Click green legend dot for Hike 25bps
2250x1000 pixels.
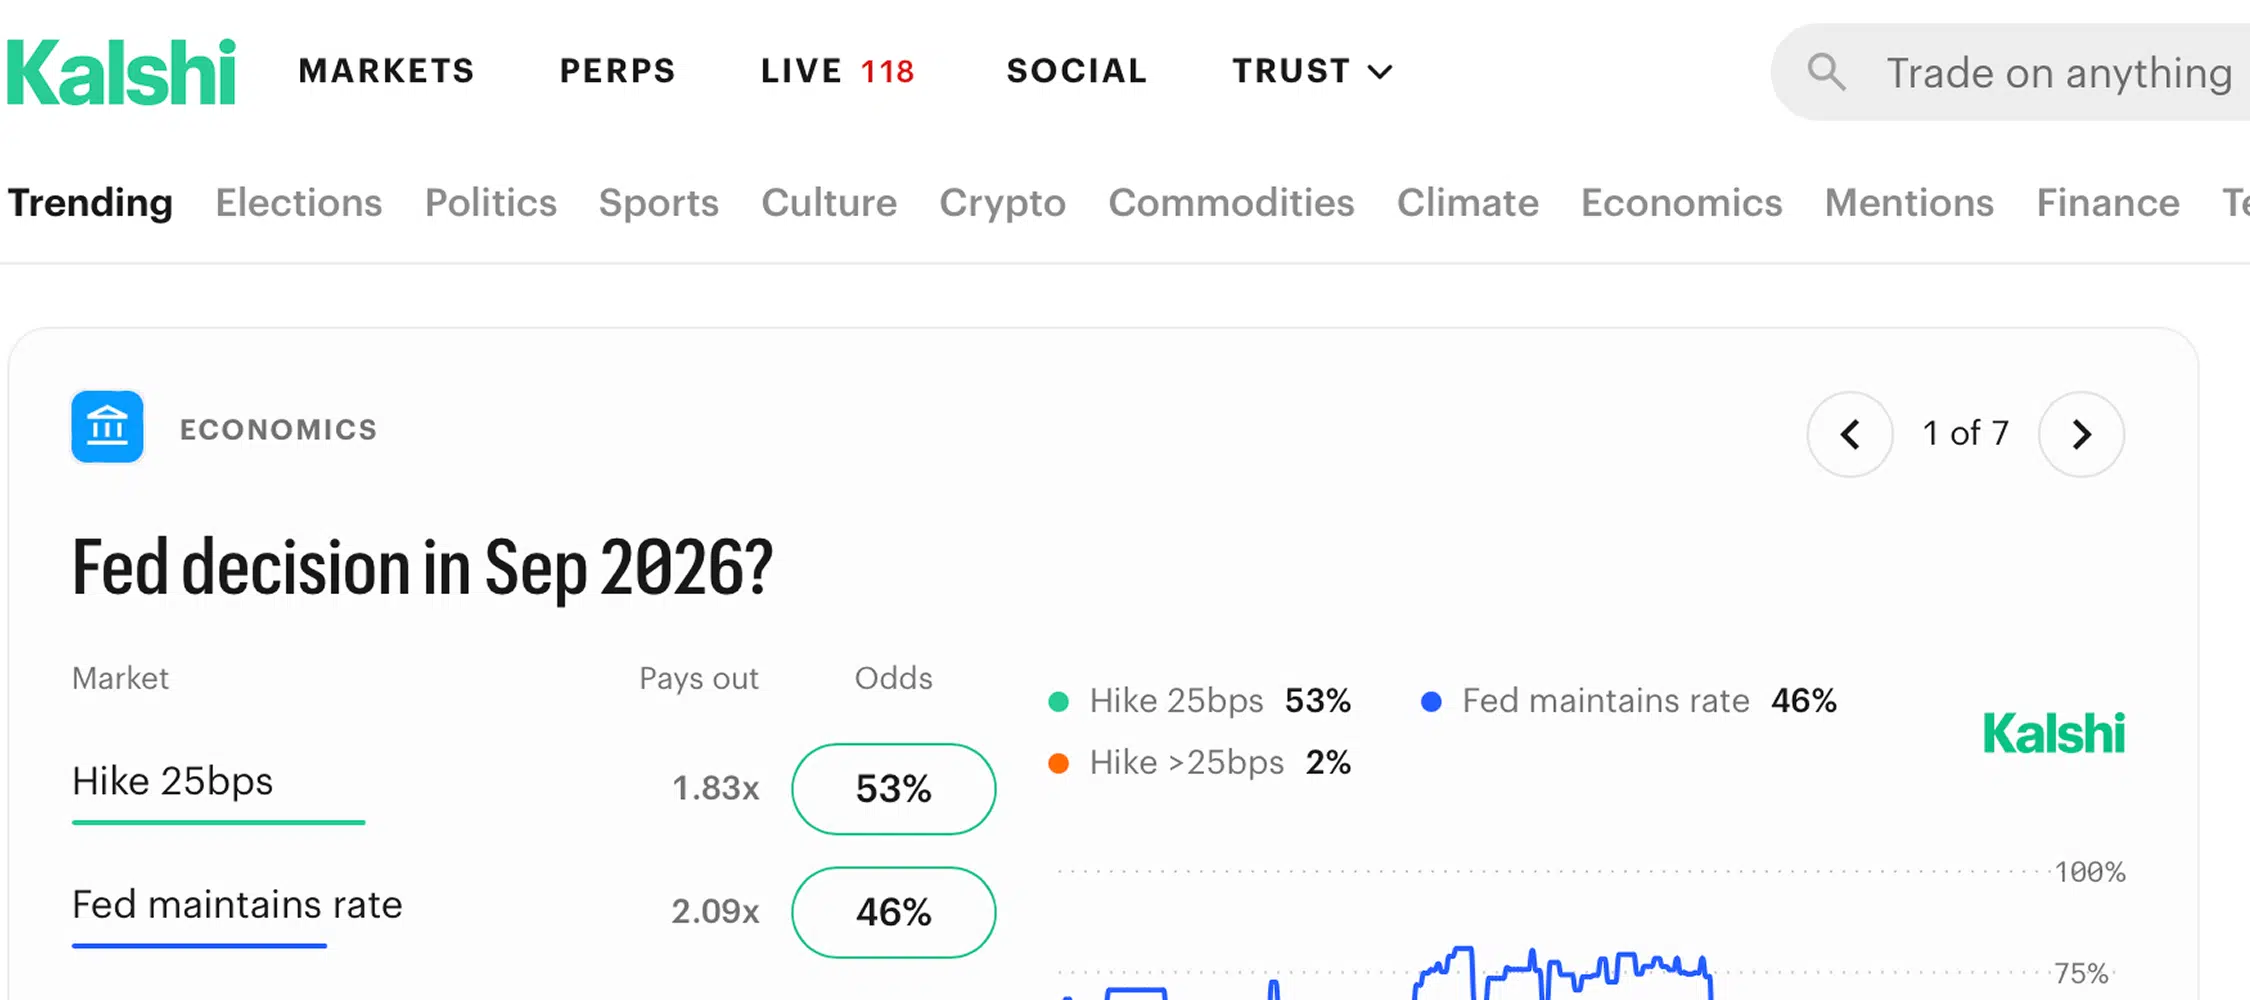[x=1058, y=701]
